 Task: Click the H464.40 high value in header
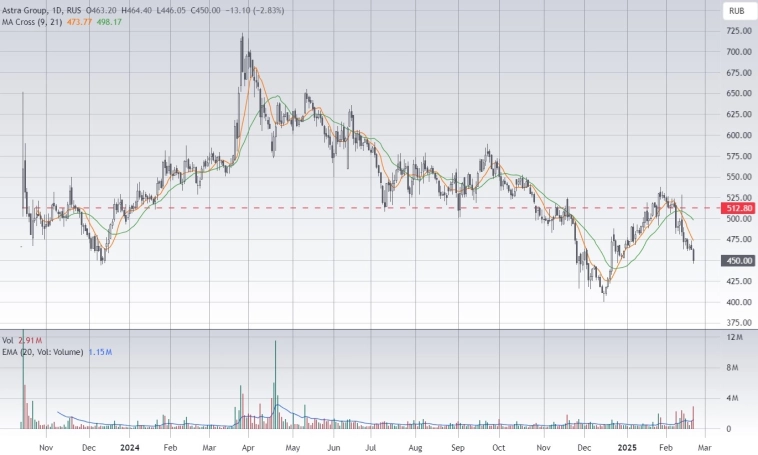point(137,10)
